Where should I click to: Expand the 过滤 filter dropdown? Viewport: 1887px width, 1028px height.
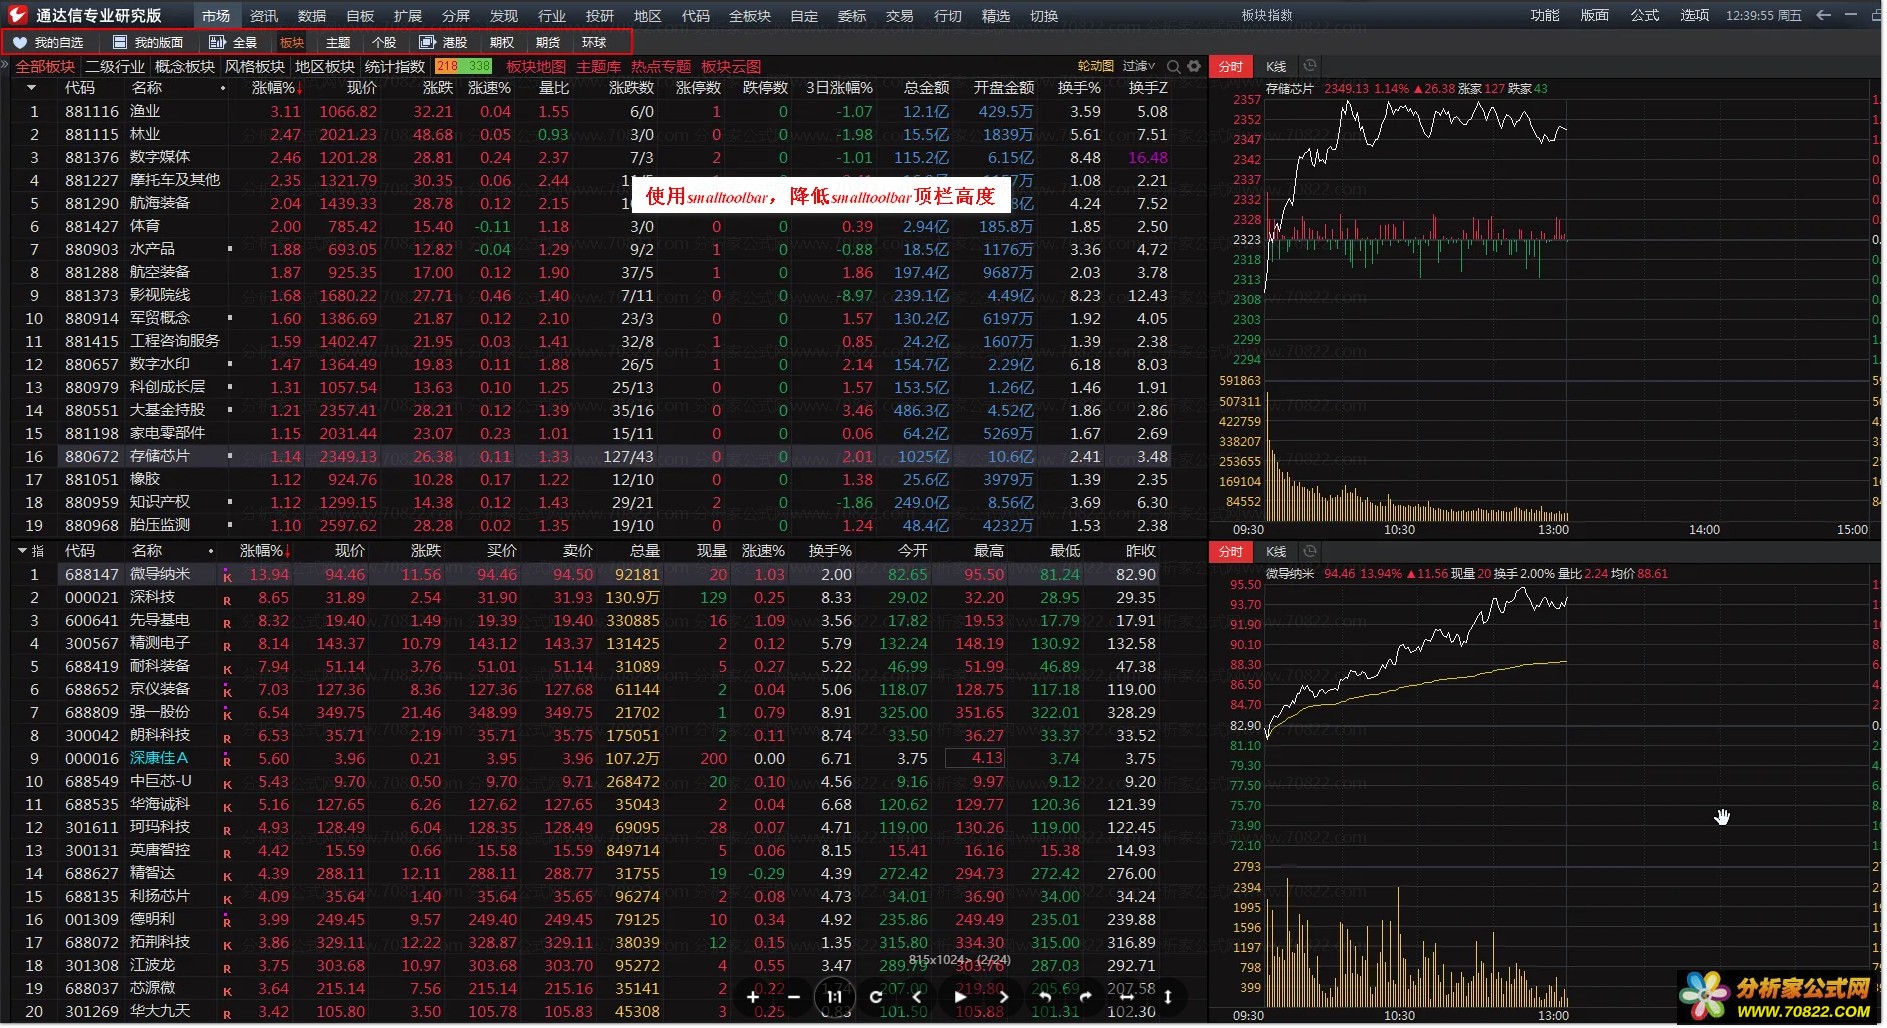tap(1139, 67)
